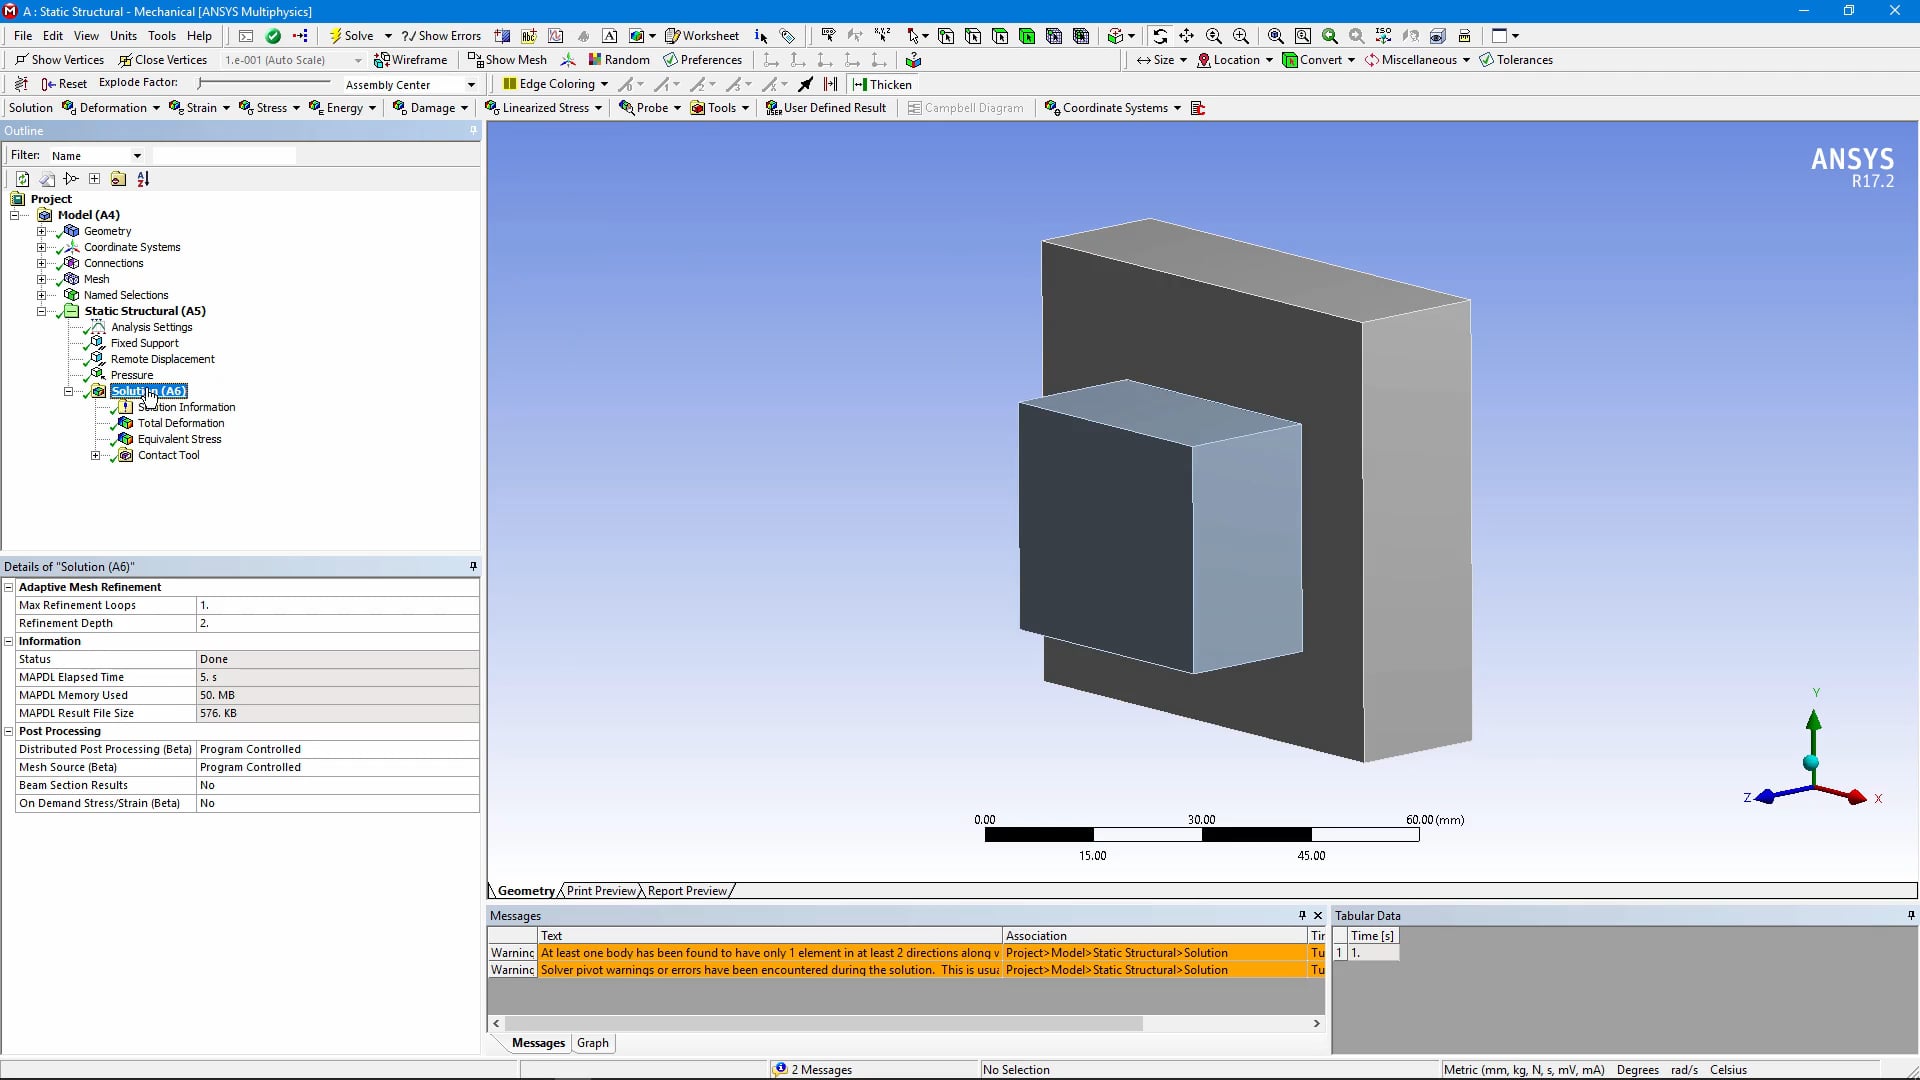
Task: Collapse the Adaptive Mesh Refinement section
Action: [9, 587]
